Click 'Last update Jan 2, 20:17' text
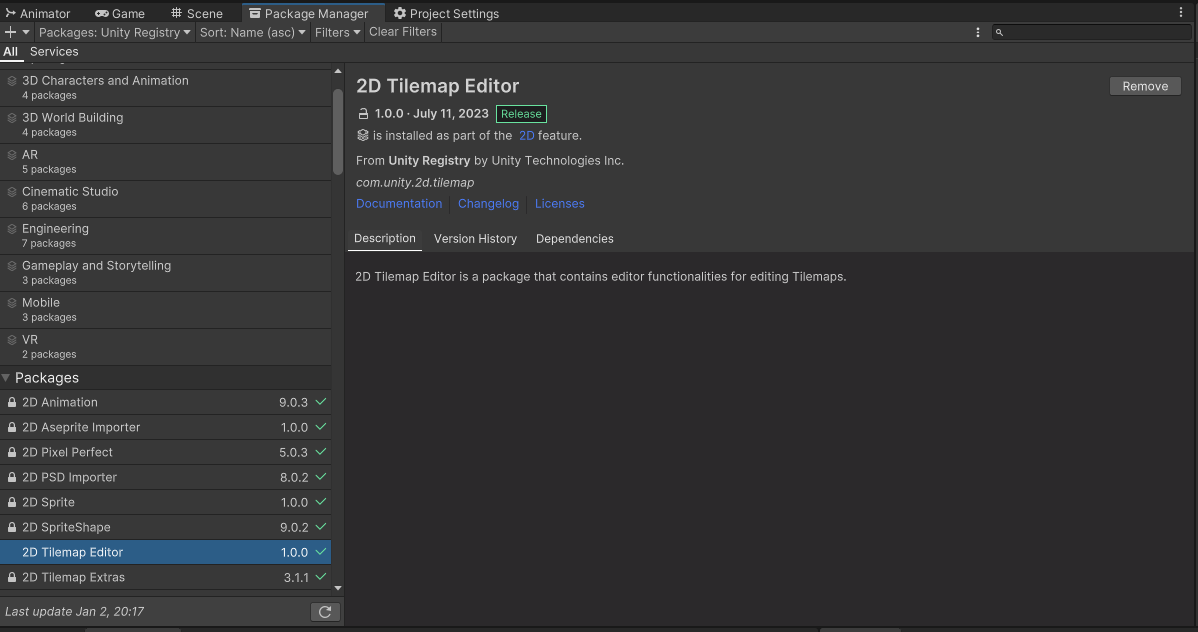Image resolution: width=1198 pixels, height=632 pixels. (74, 611)
